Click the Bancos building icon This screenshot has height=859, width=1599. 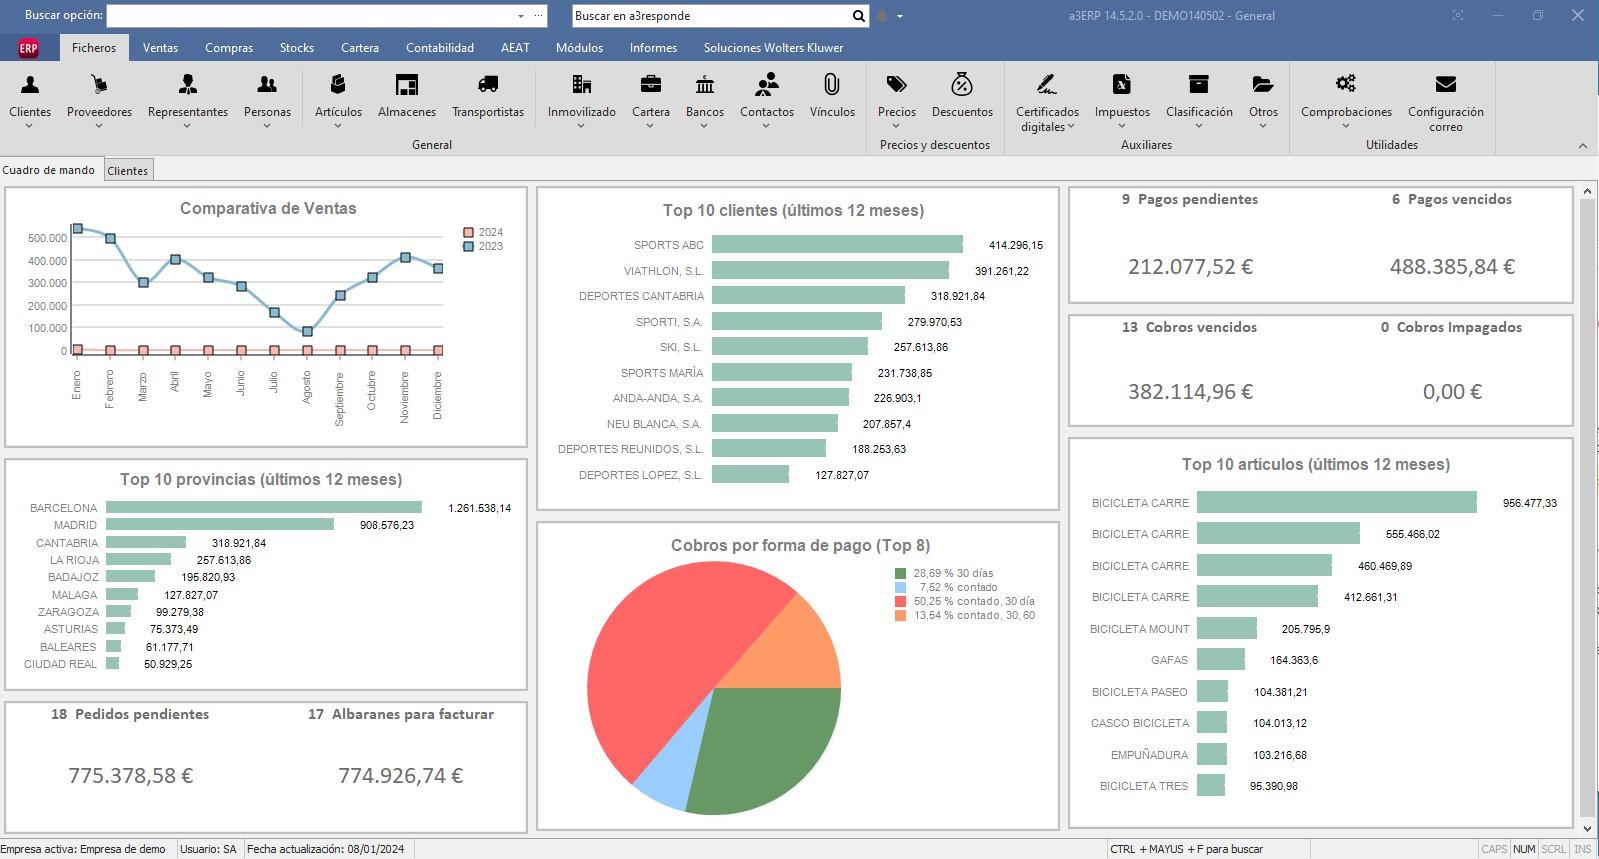704,86
